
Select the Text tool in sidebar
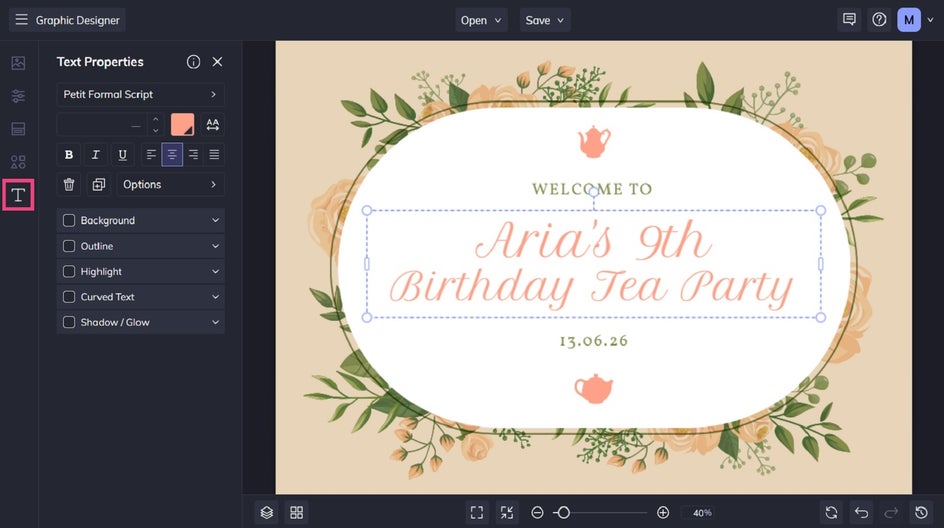[x=18, y=194]
